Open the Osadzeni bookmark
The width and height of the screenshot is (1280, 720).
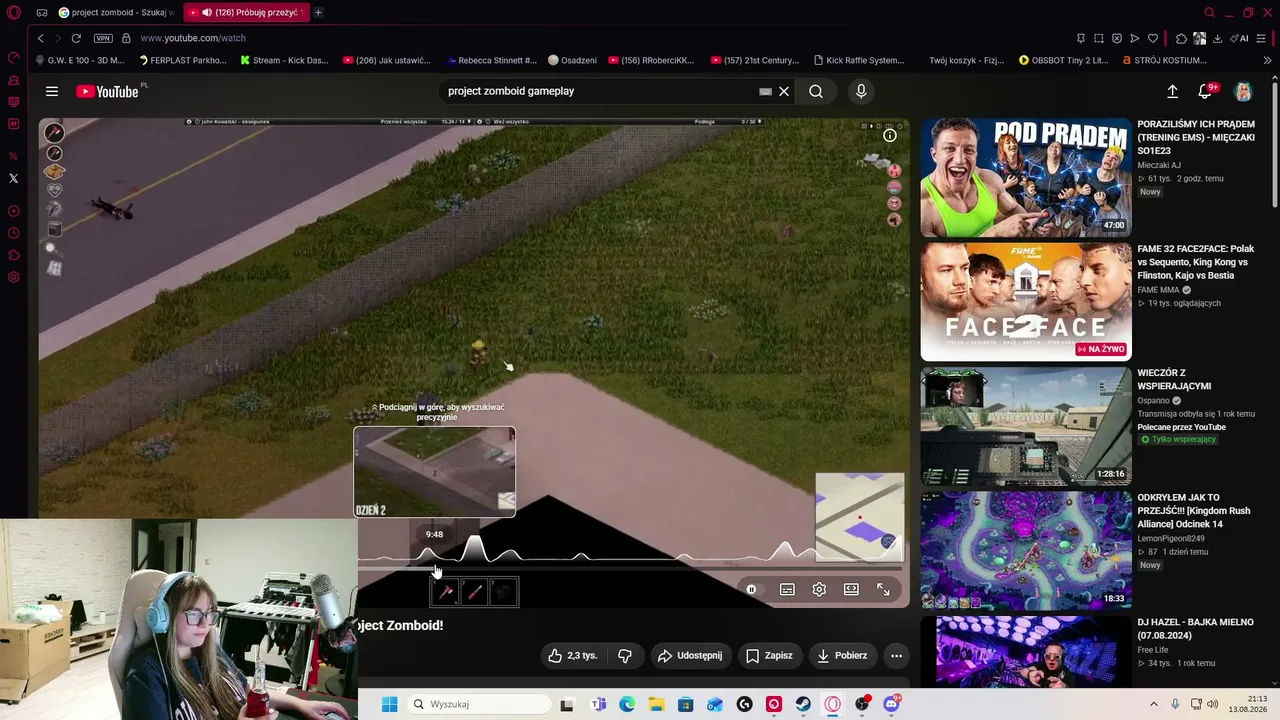point(572,60)
